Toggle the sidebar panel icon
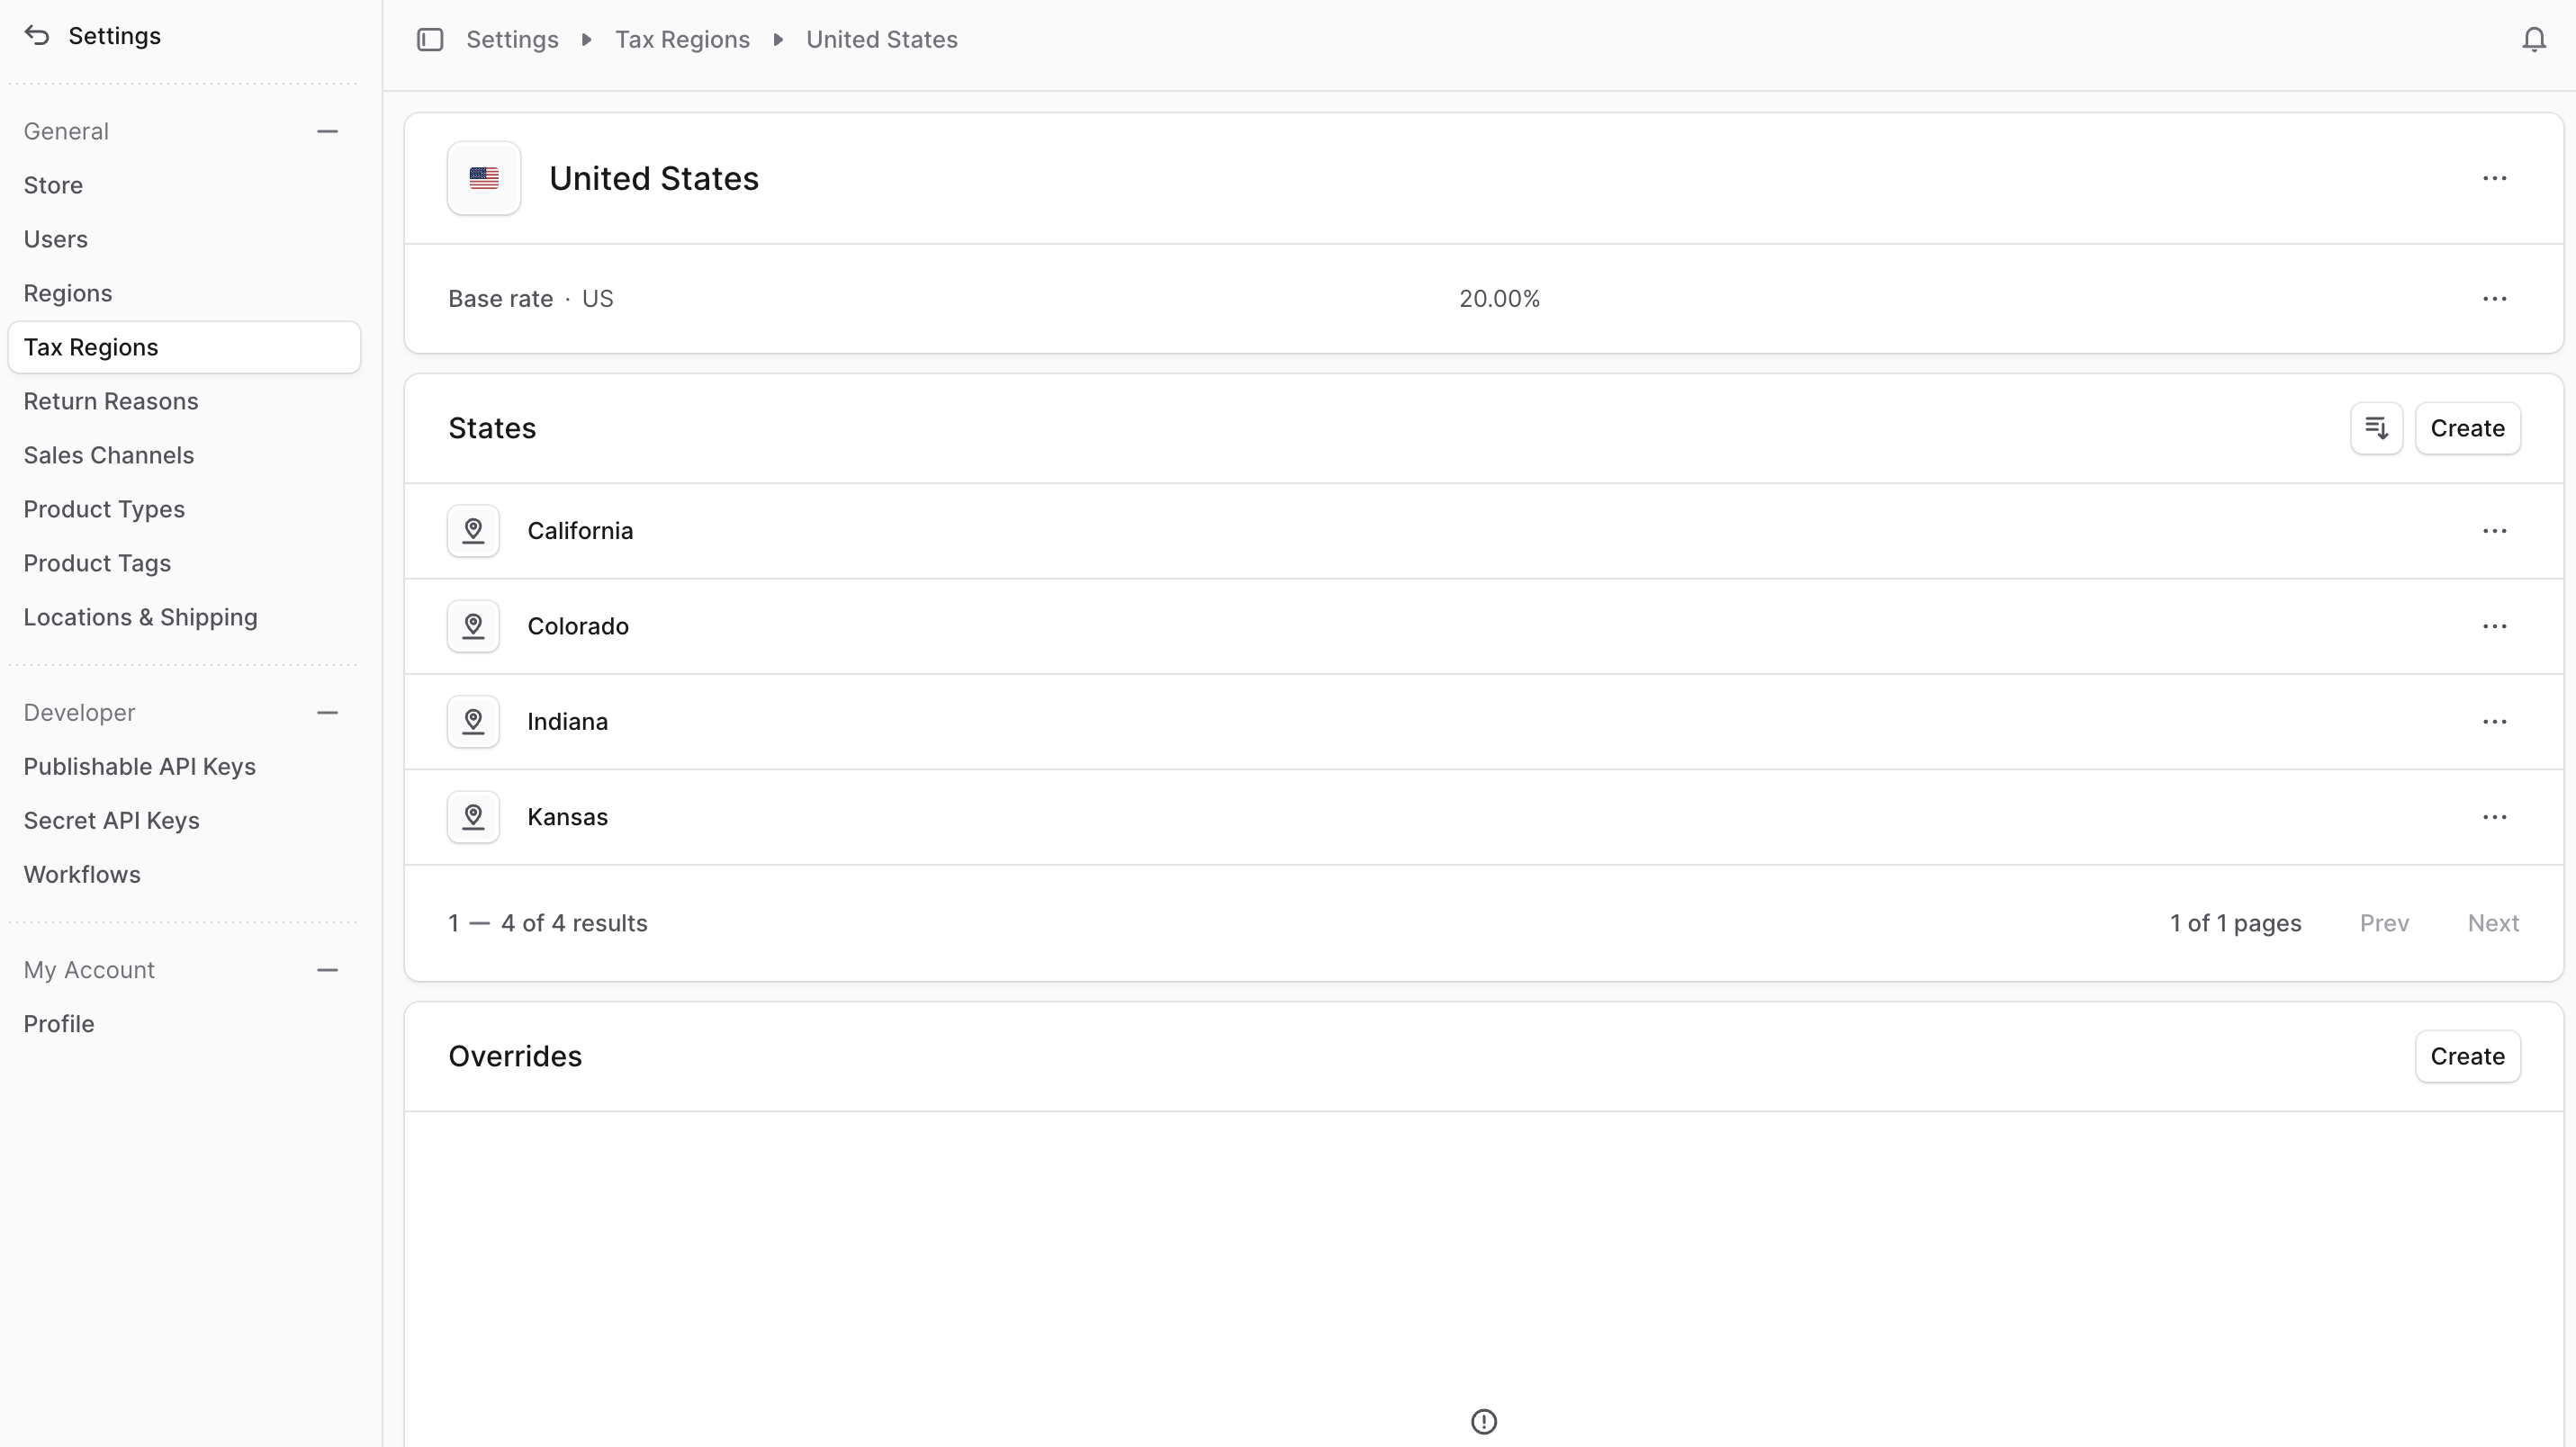 430,40
